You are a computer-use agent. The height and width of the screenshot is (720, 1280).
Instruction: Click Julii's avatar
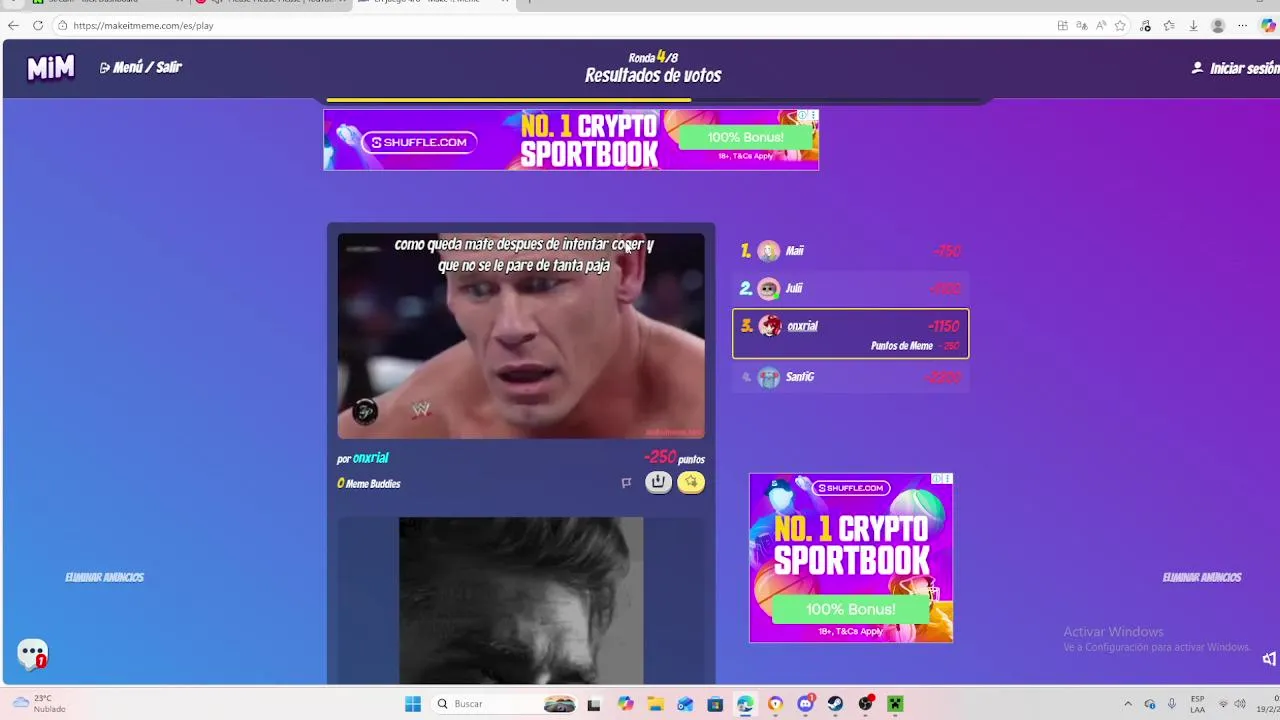(x=768, y=289)
